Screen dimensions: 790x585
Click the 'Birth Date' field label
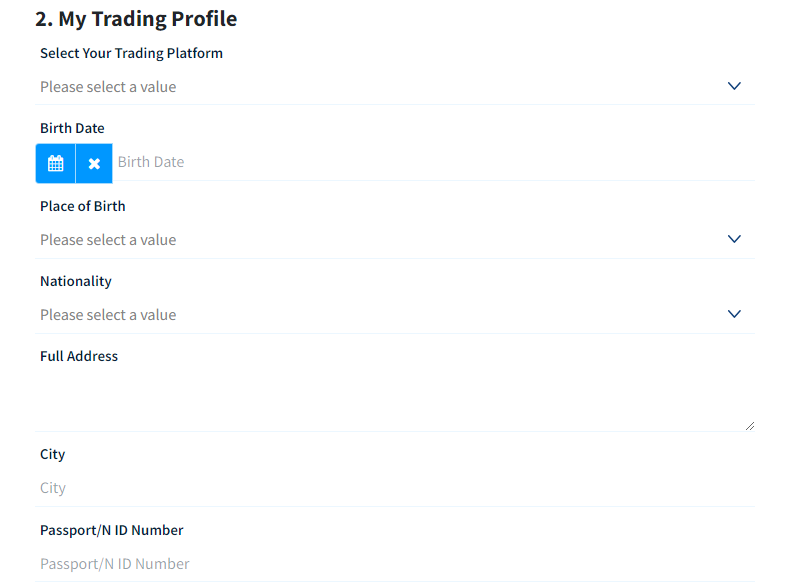[72, 128]
